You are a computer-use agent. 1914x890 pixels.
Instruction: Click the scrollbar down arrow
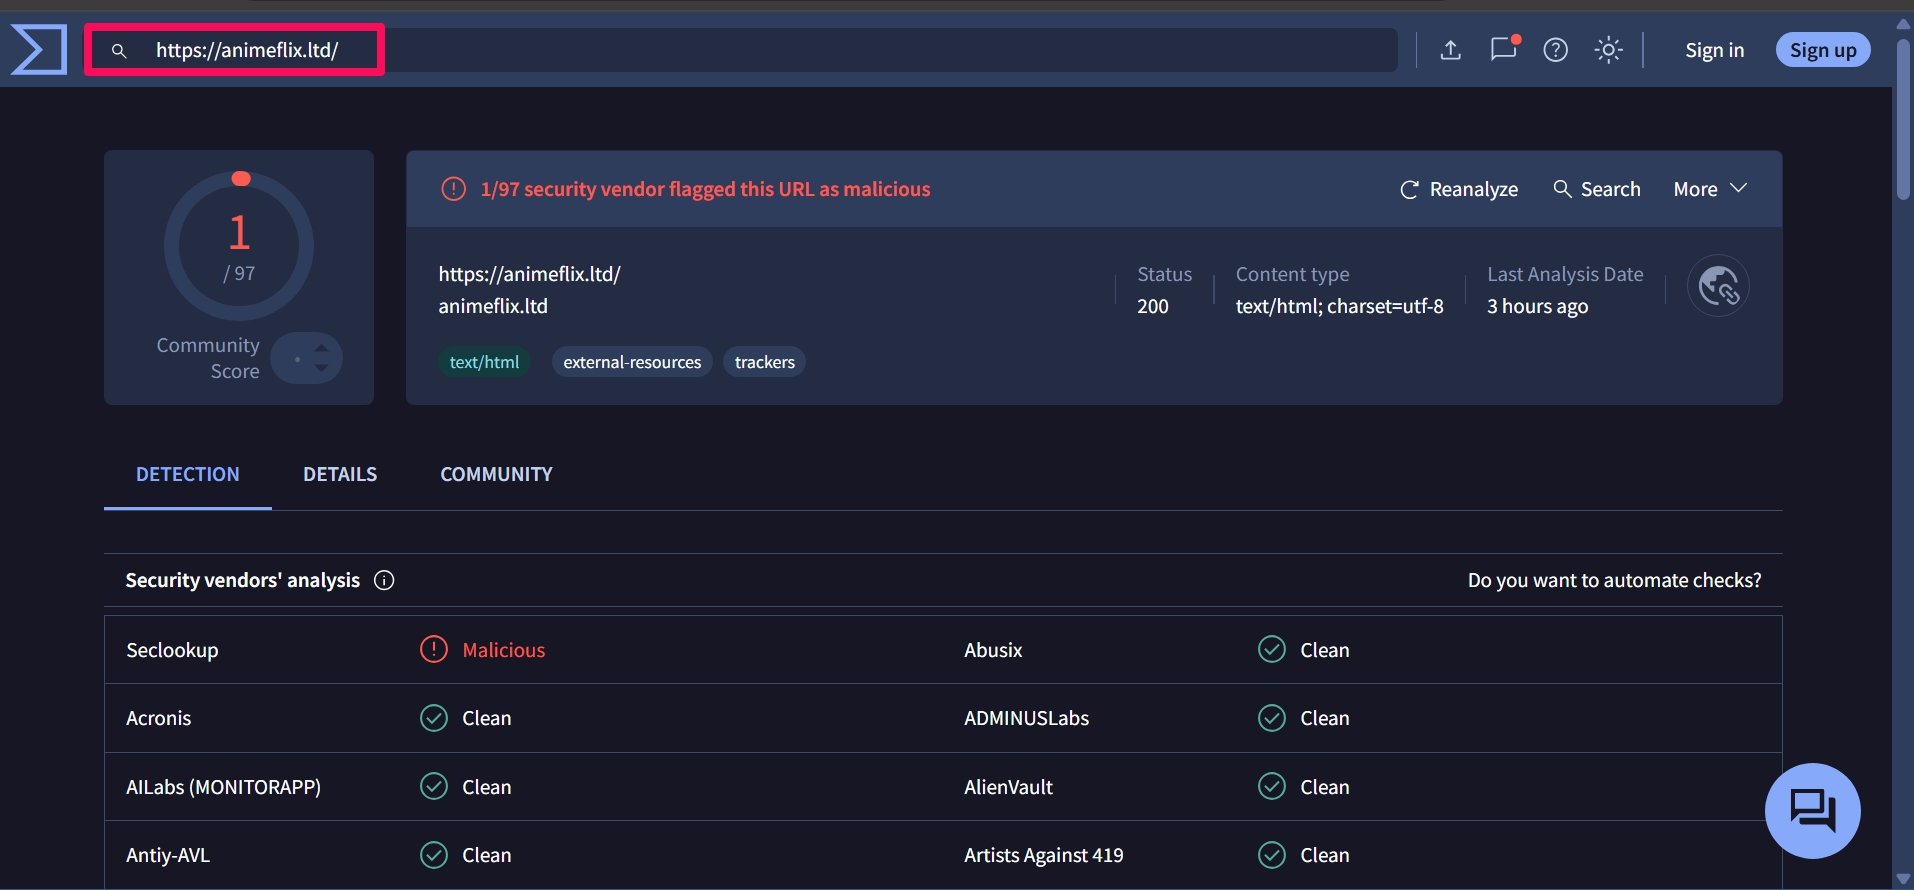click(x=1904, y=879)
